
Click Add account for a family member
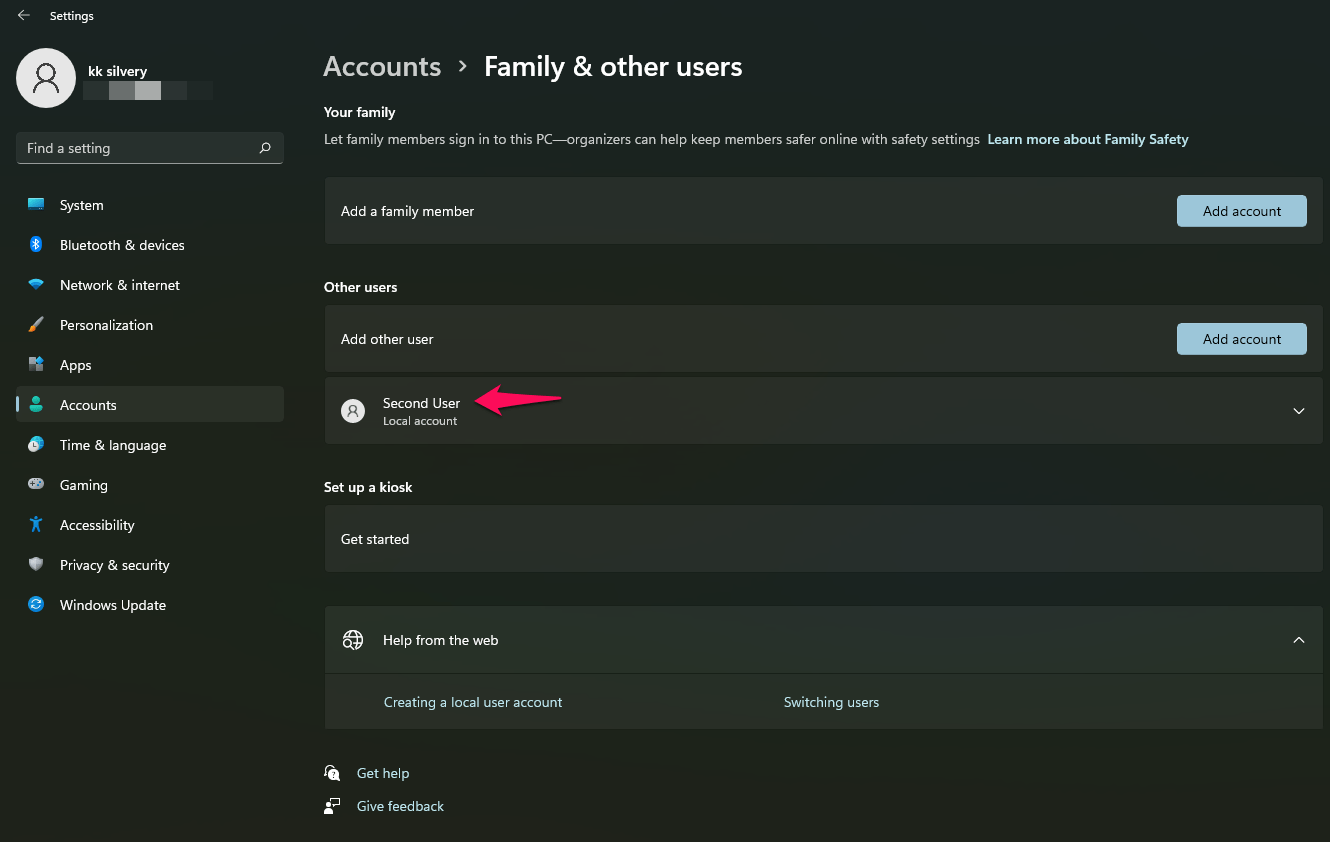coord(1241,211)
